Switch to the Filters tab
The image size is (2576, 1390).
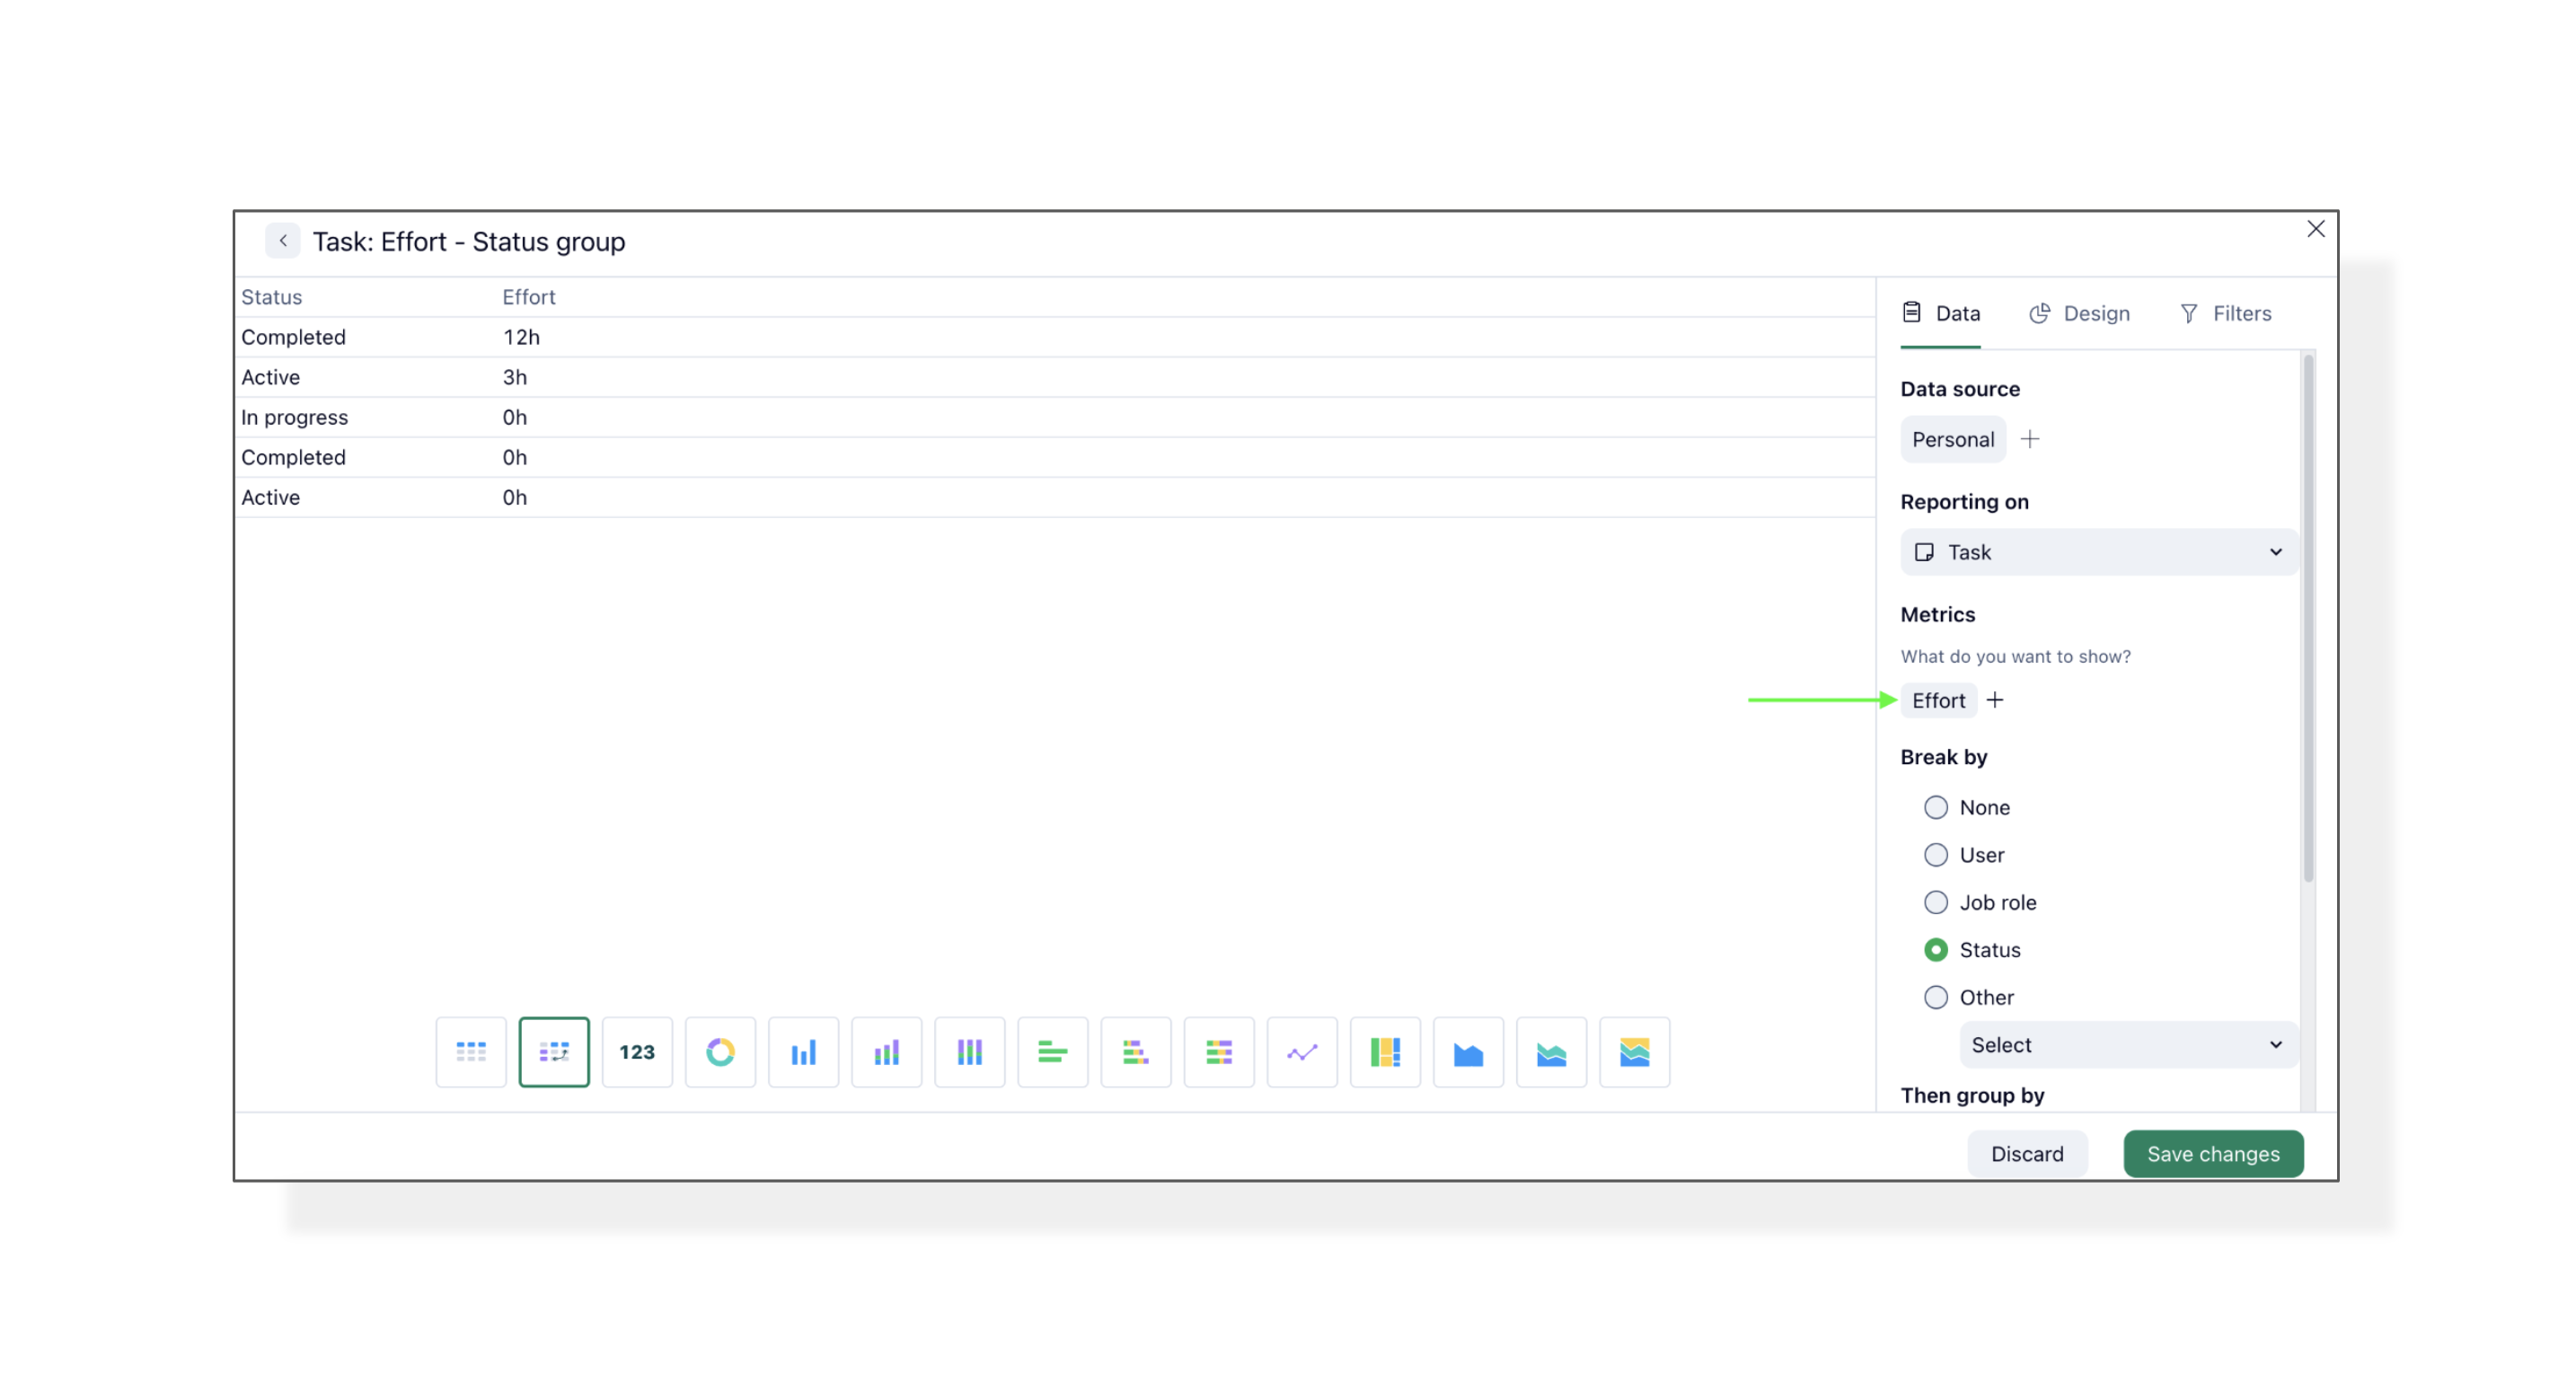click(x=2226, y=313)
